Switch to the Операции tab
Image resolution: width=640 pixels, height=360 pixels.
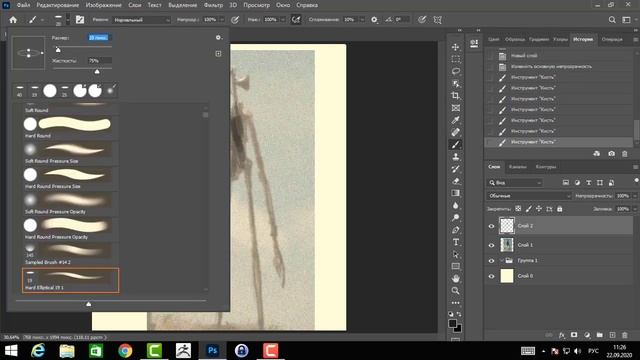tap(612, 39)
